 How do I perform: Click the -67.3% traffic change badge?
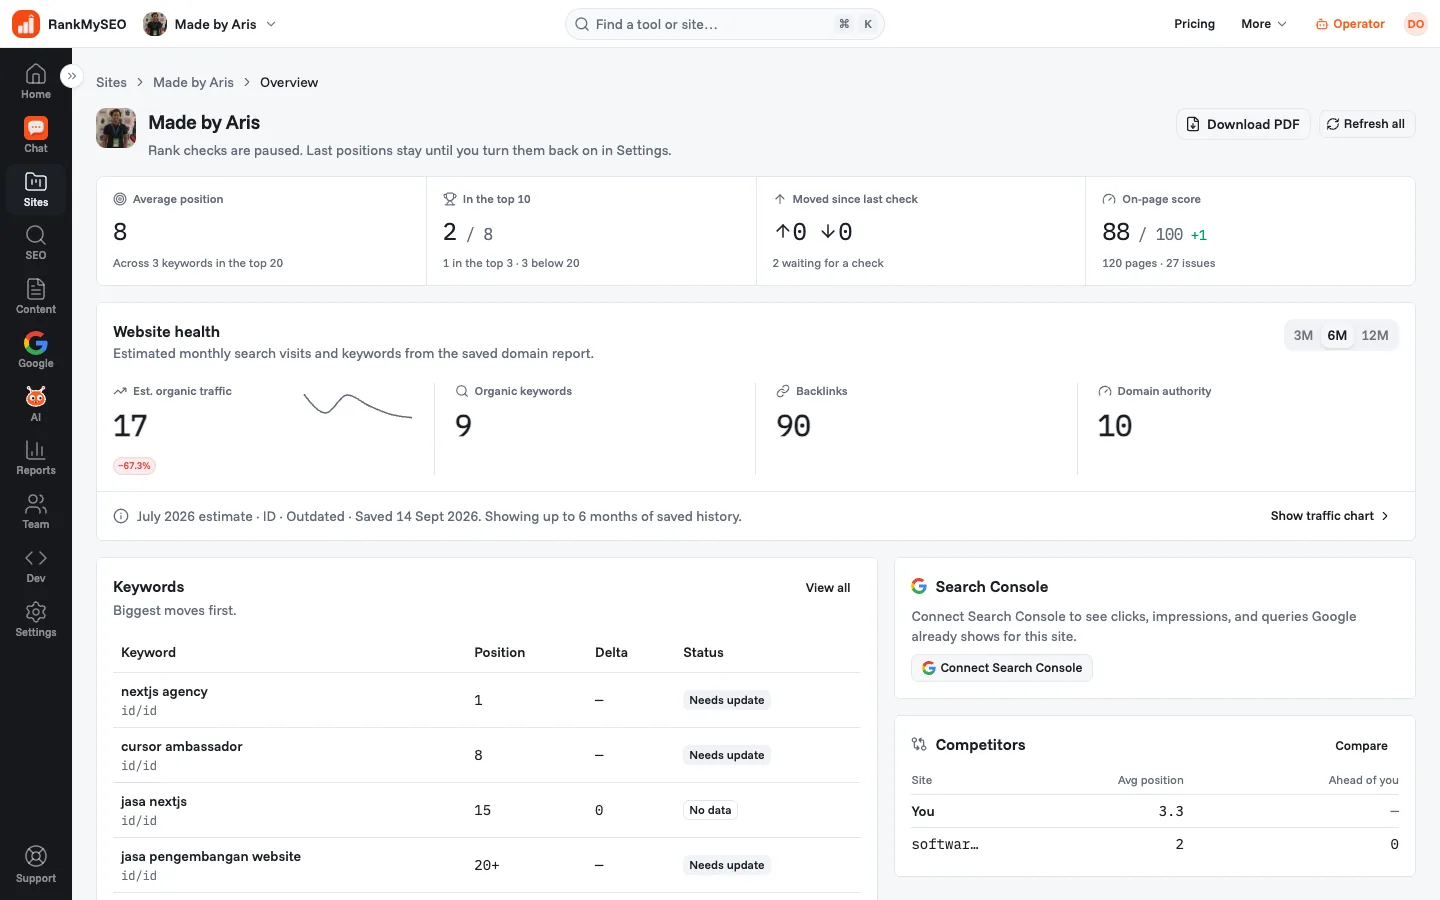pyautogui.click(x=135, y=466)
